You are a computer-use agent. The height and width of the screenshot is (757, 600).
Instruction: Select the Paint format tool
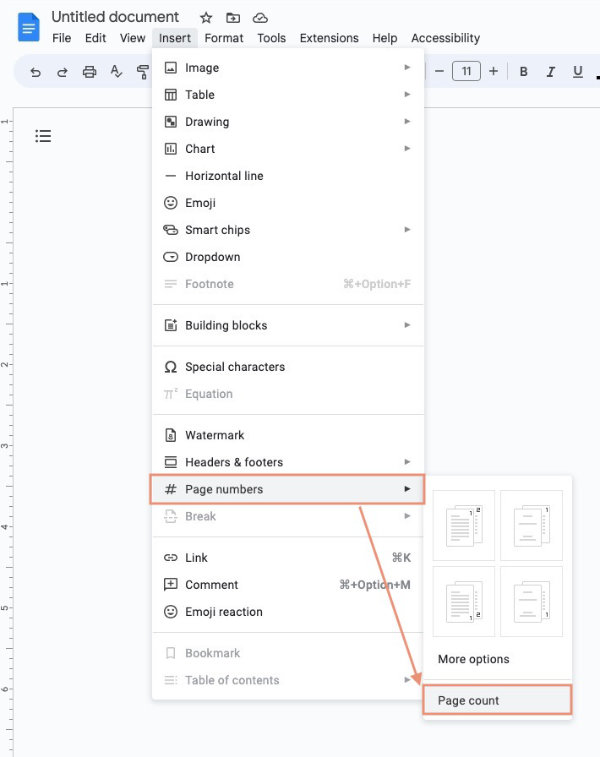(142, 72)
